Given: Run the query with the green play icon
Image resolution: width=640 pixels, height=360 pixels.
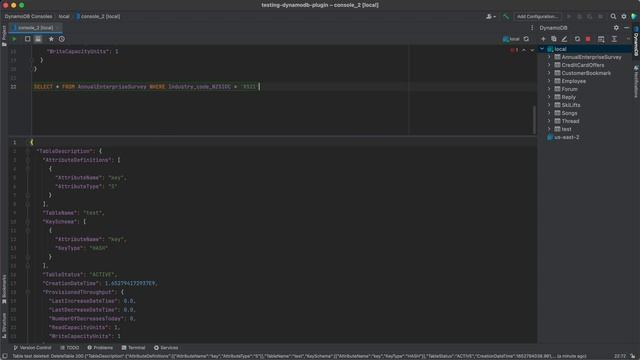Looking at the screenshot, I should tap(14, 39).
